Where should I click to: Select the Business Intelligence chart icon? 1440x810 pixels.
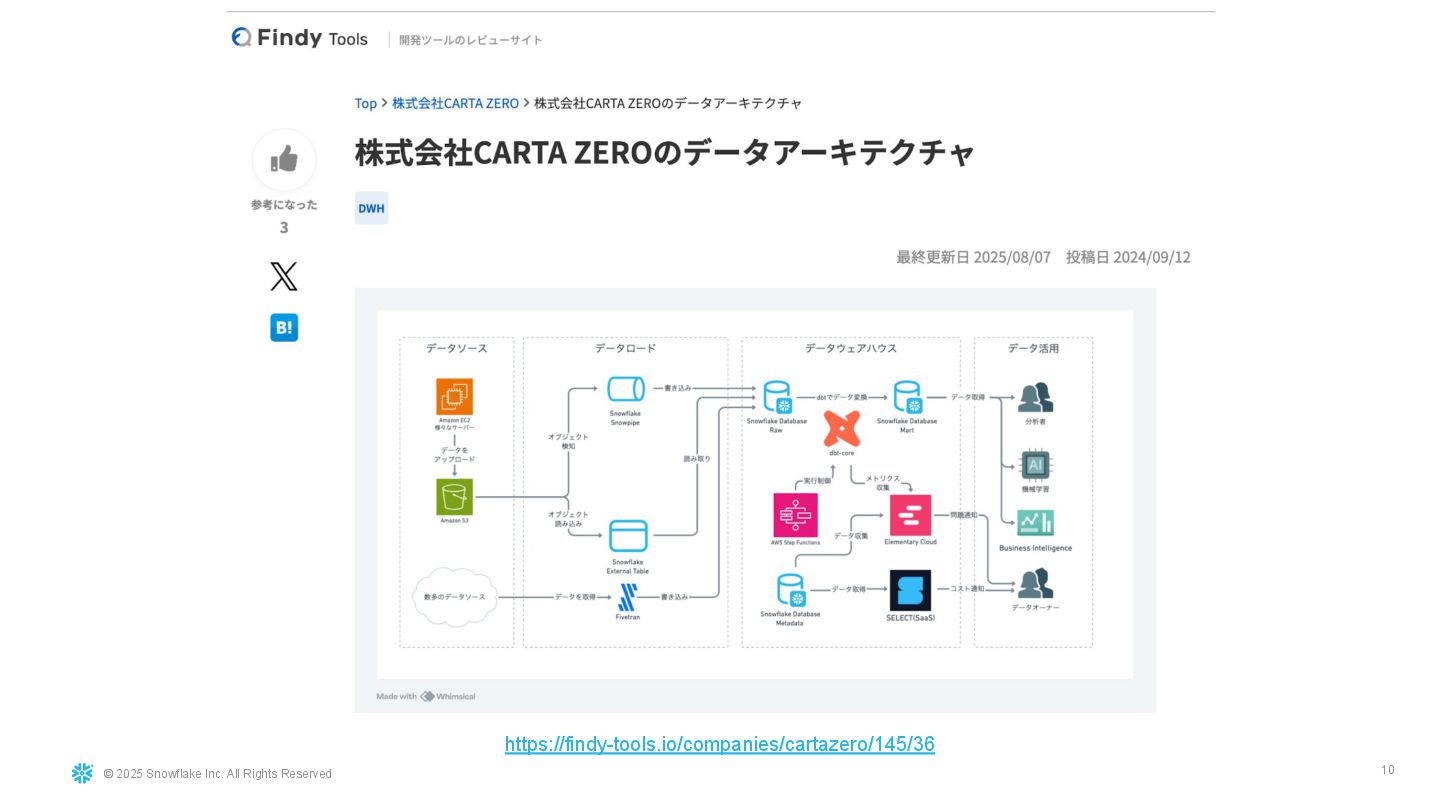(x=1035, y=524)
